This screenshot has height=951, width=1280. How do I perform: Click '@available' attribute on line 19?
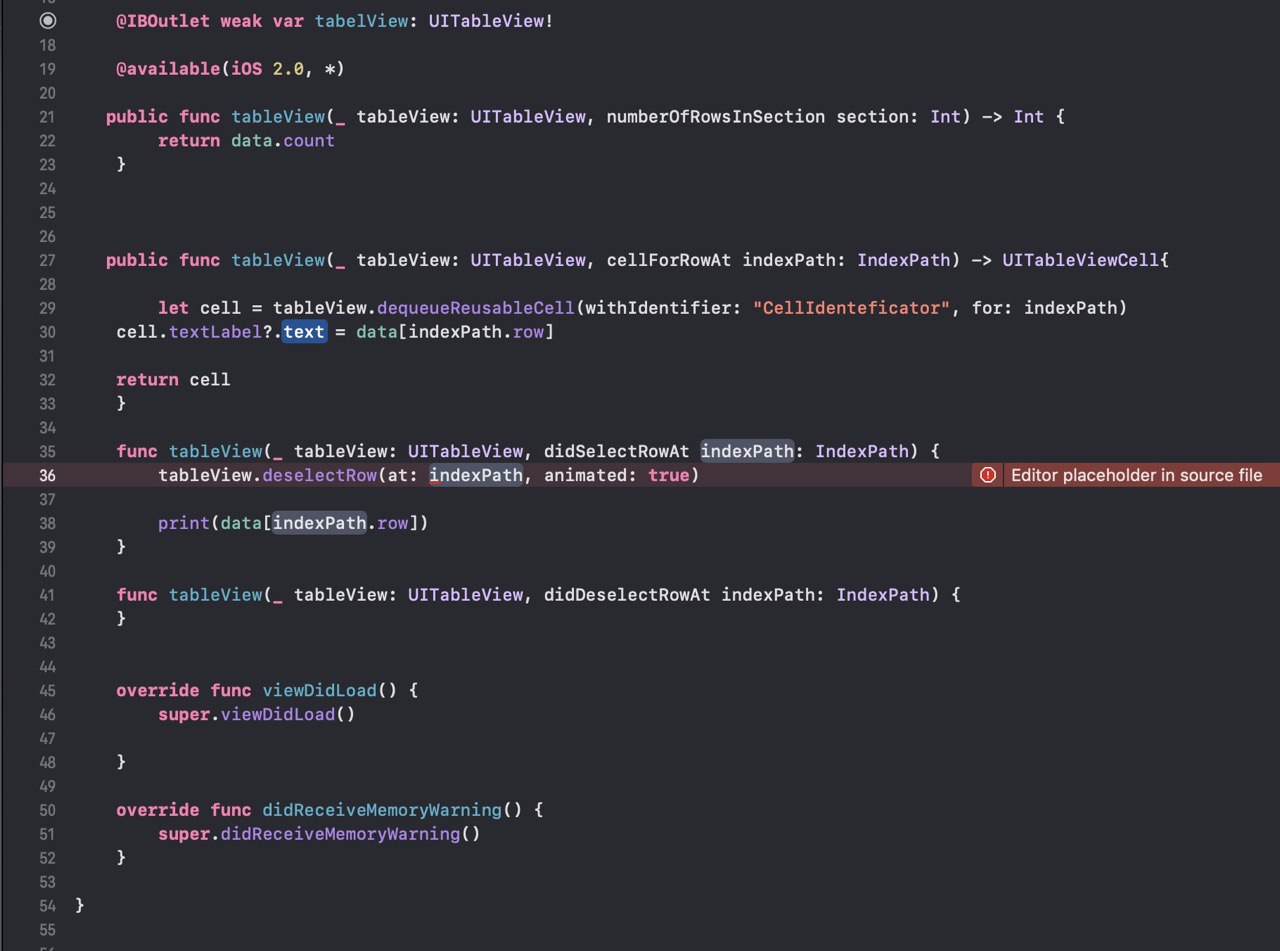168,69
